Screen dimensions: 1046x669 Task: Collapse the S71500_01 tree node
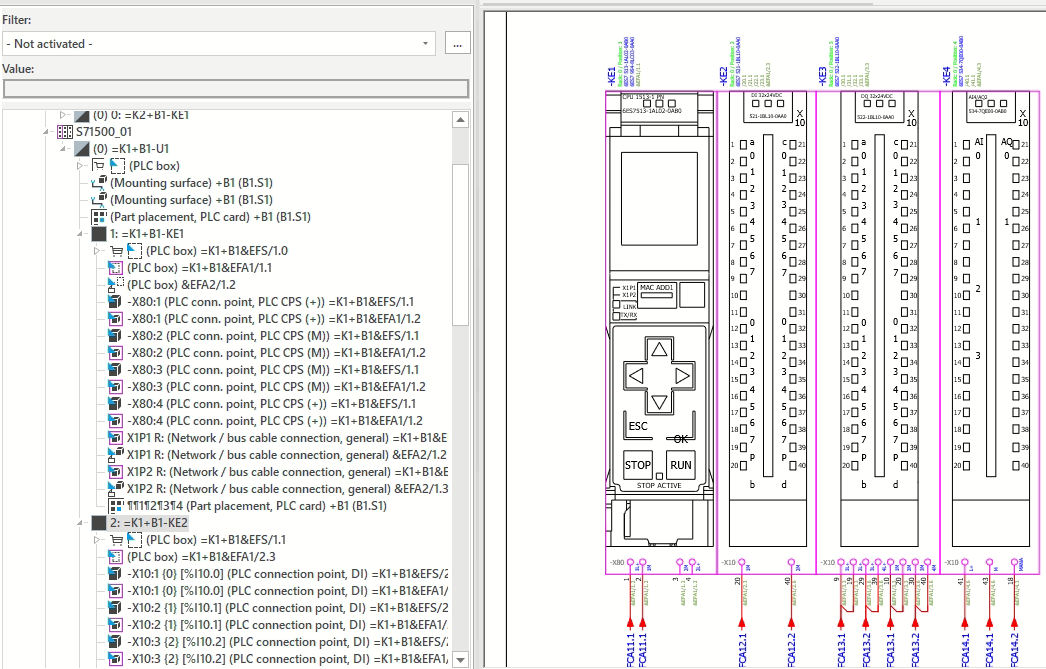(46, 131)
